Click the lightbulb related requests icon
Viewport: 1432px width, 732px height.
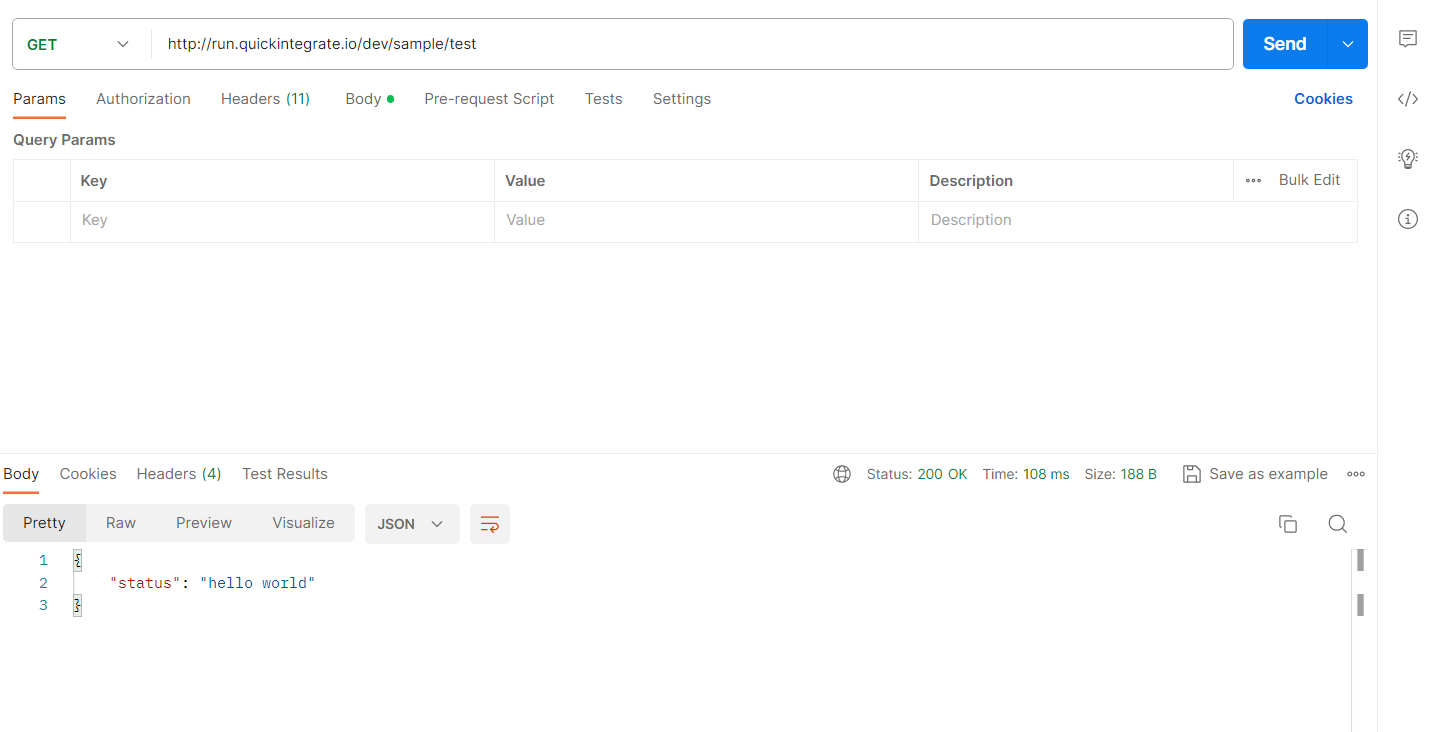point(1408,158)
